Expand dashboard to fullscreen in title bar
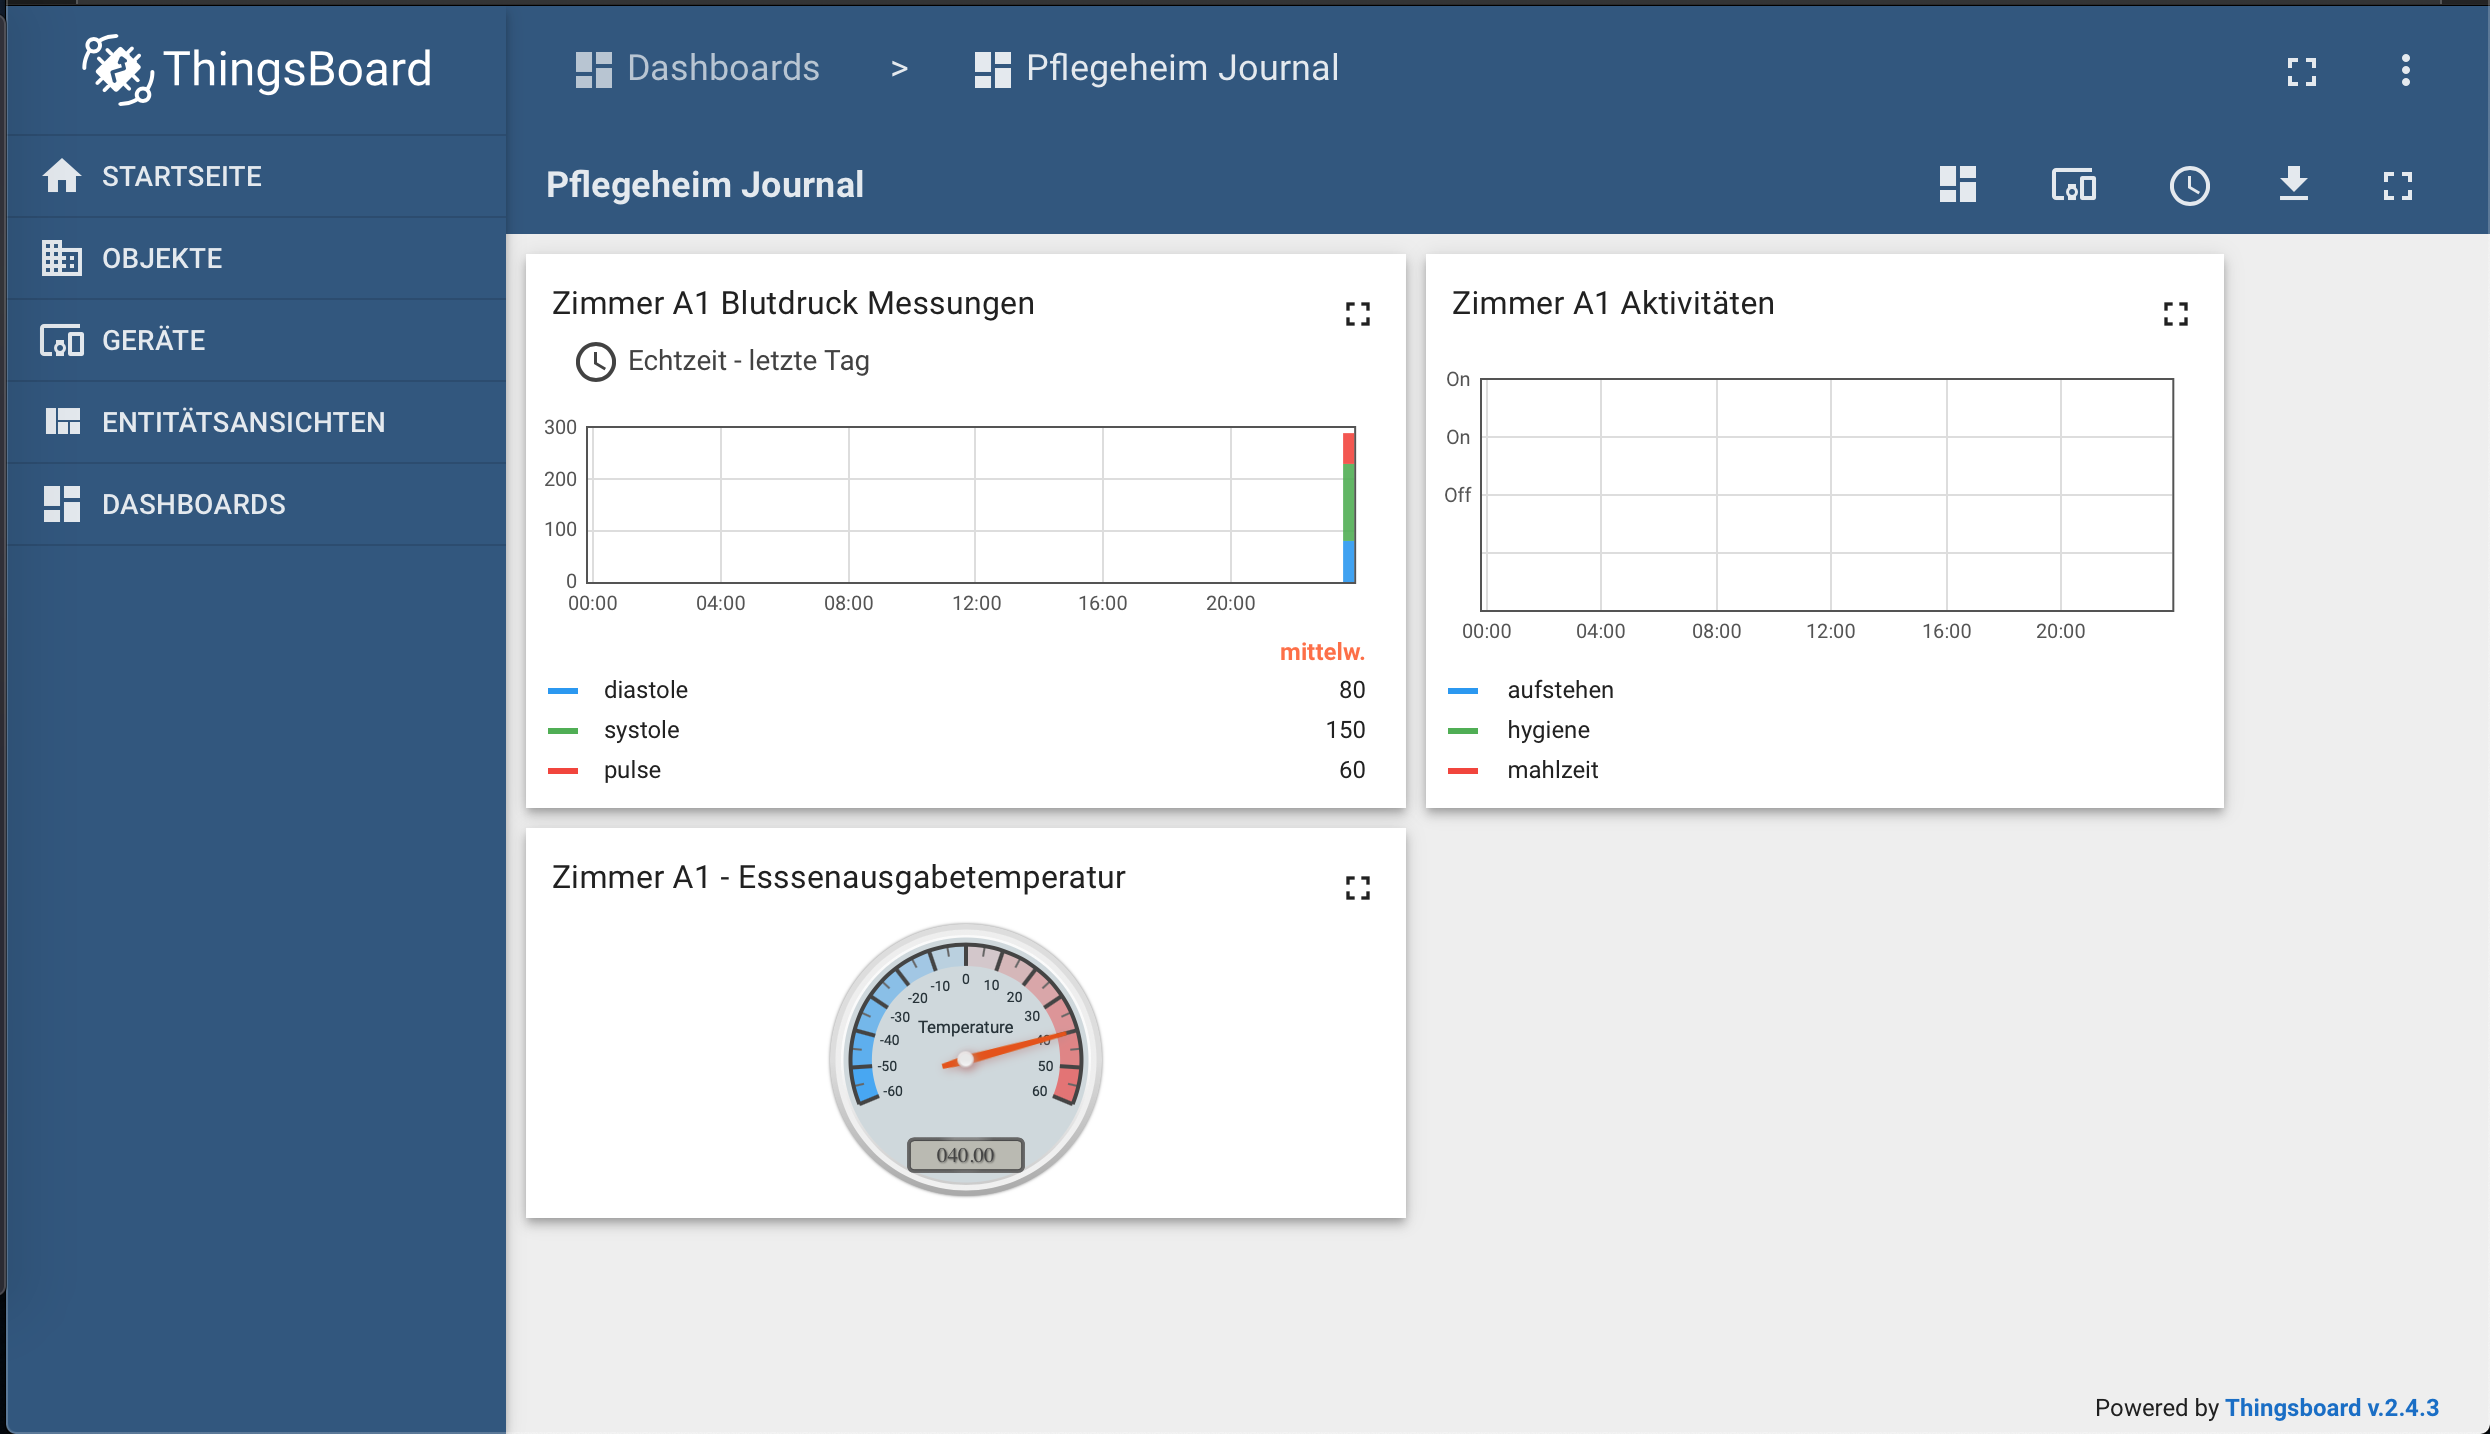The width and height of the screenshot is (2490, 1434). [x=2397, y=185]
